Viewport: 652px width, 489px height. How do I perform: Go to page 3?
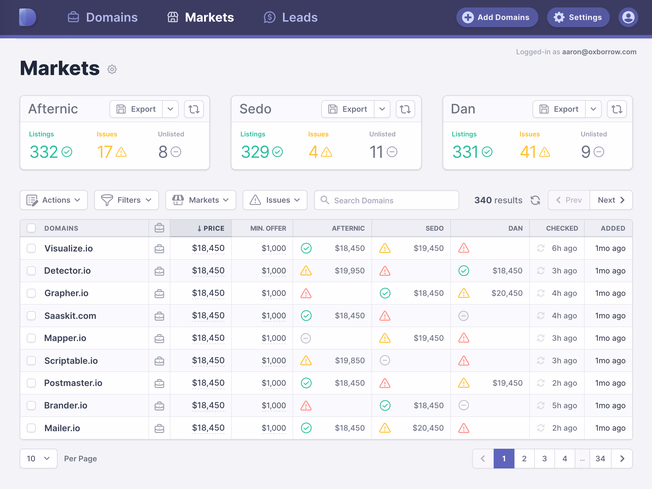click(544, 458)
